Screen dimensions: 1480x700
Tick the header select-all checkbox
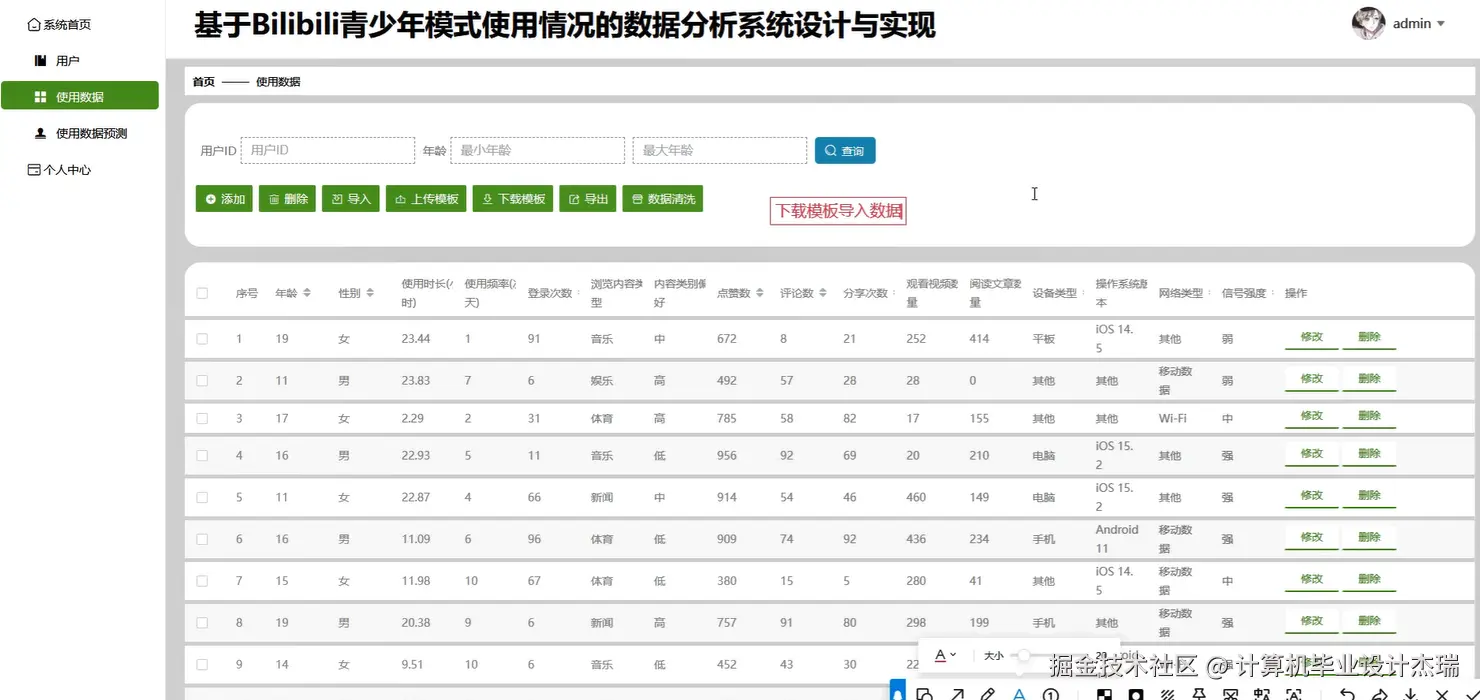coord(202,293)
